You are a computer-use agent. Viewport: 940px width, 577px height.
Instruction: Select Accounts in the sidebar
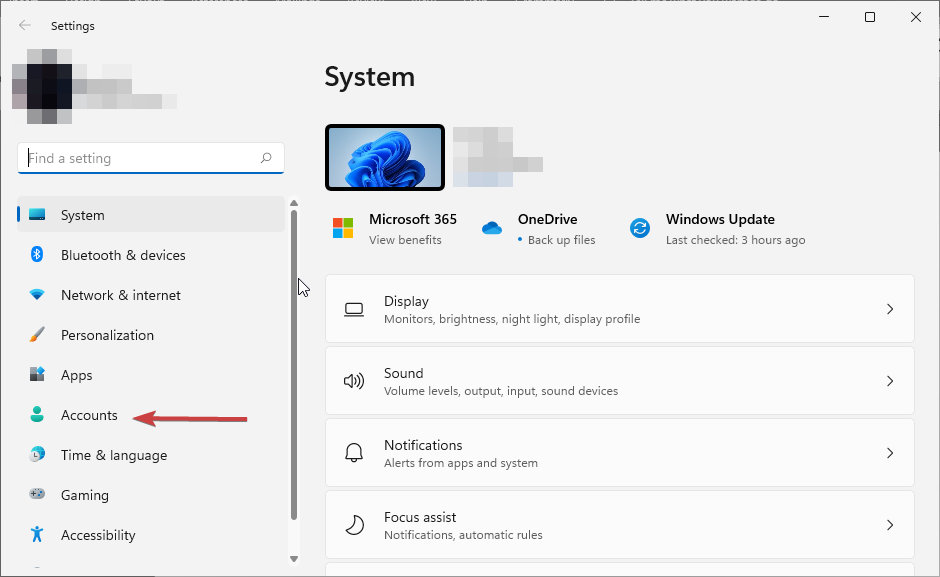pyautogui.click(x=89, y=415)
